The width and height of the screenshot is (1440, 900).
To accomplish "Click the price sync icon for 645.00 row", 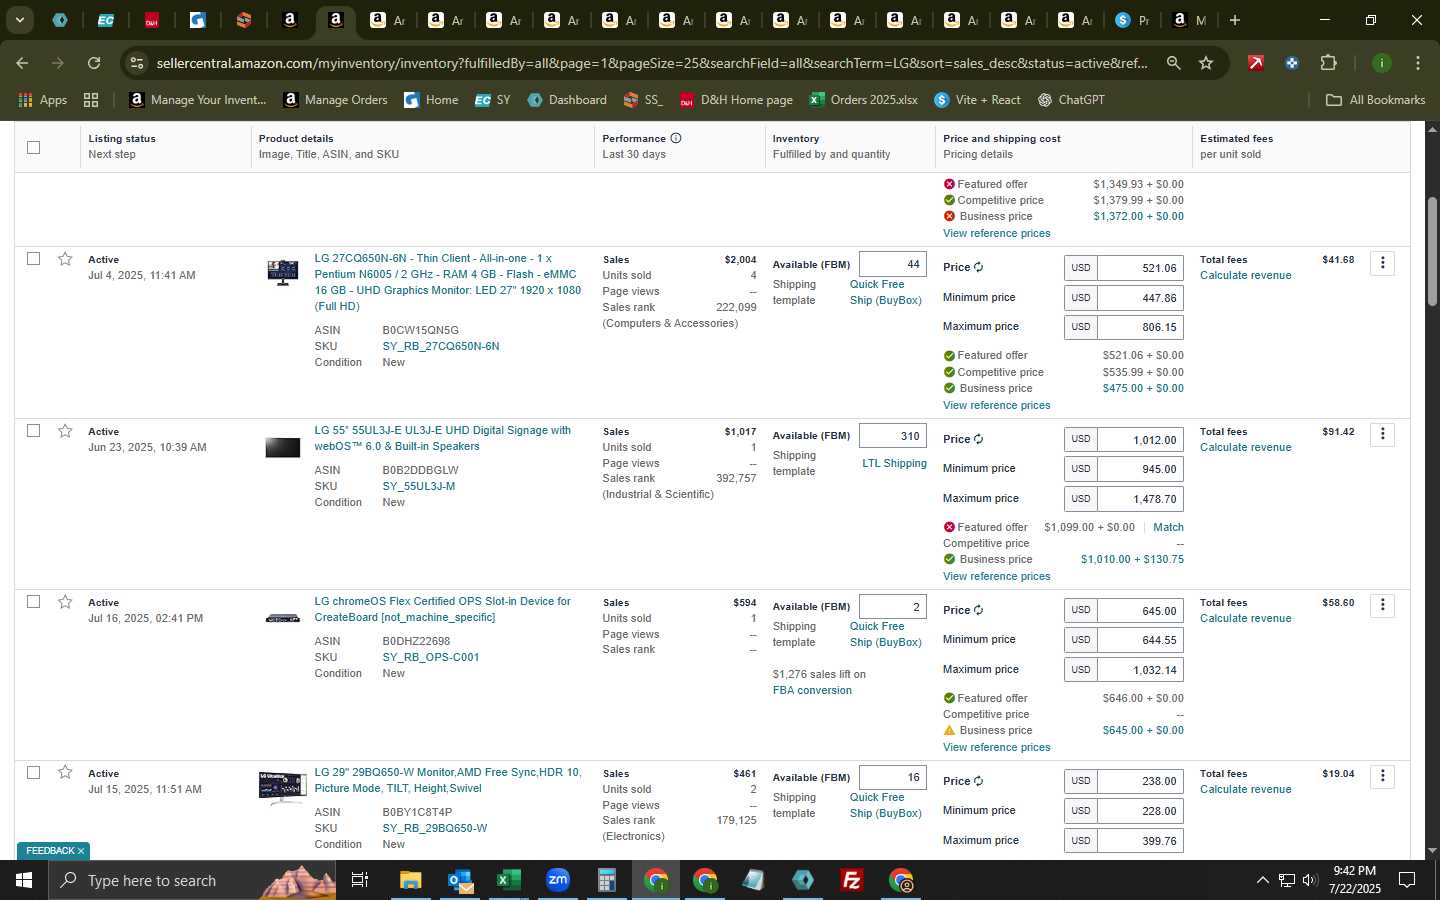I will pos(978,610).
